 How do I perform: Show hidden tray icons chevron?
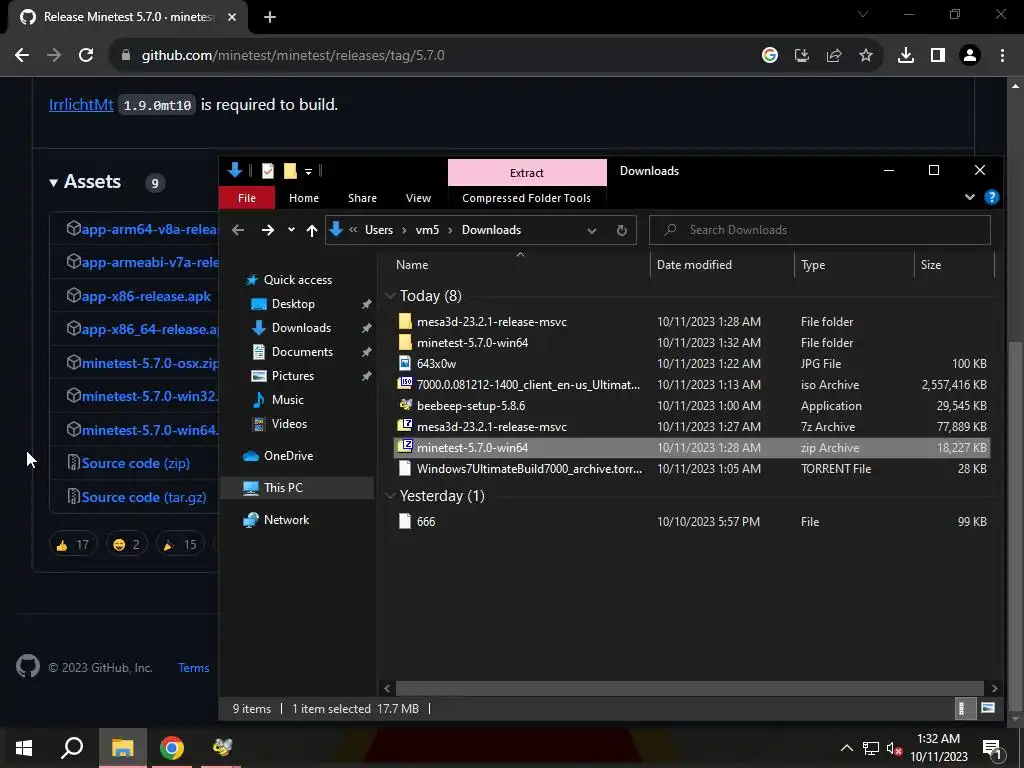point(846,748)
